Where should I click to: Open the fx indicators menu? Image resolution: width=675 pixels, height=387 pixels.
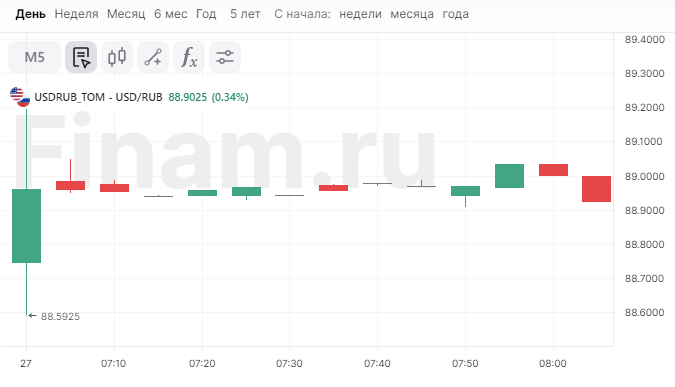tap(189, 57)
